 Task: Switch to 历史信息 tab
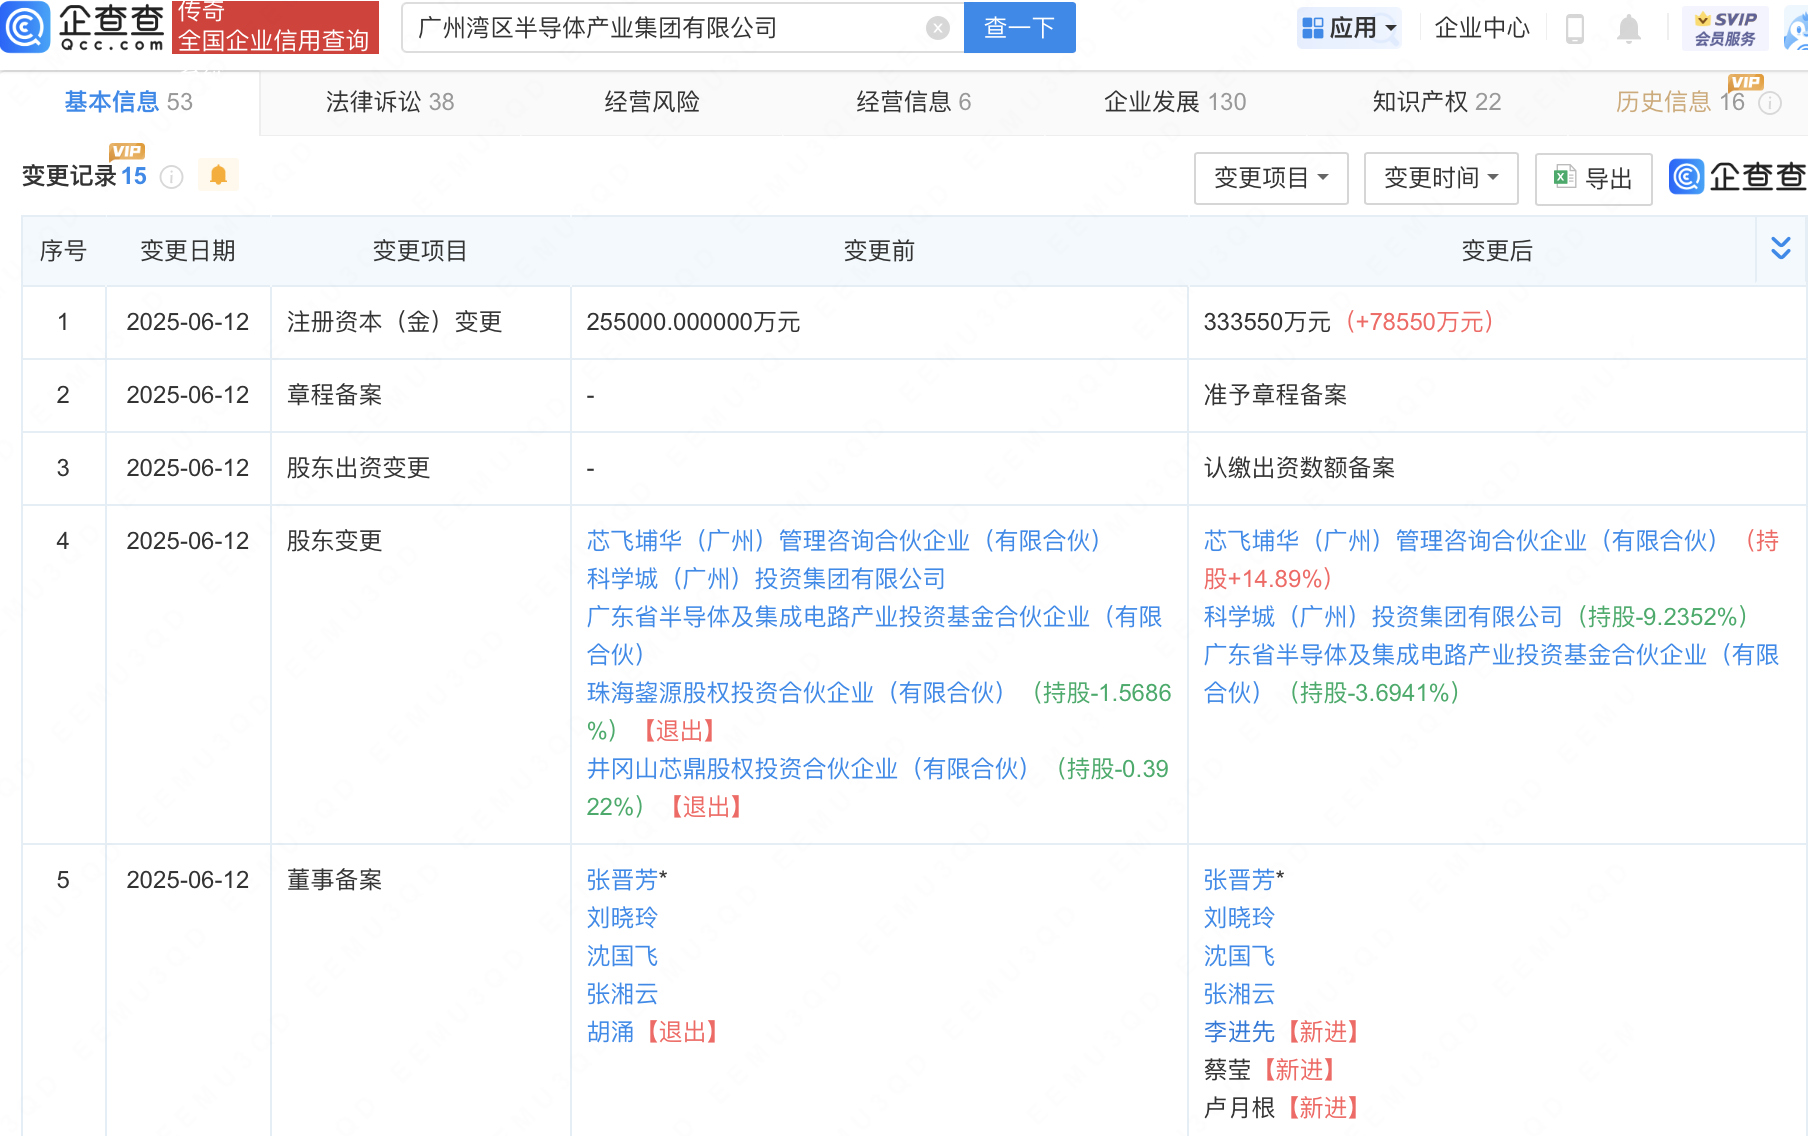[x=1680, y=102]
